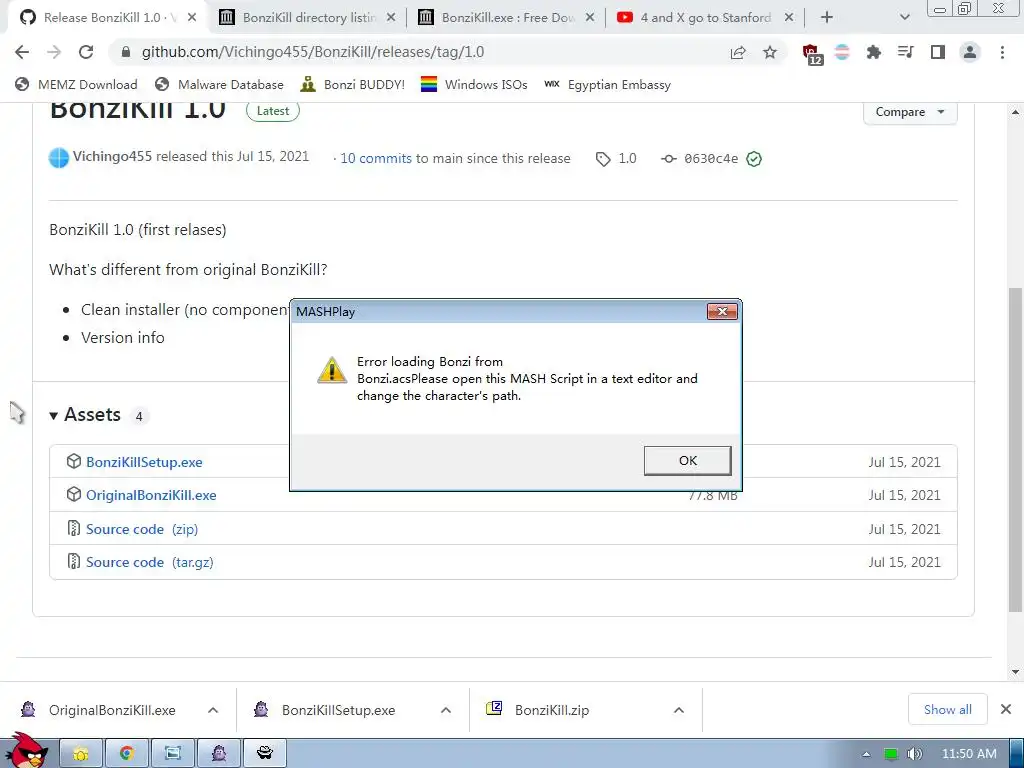
Task: Open the Windows ISOs bookmark
Action: pos(474,84)
